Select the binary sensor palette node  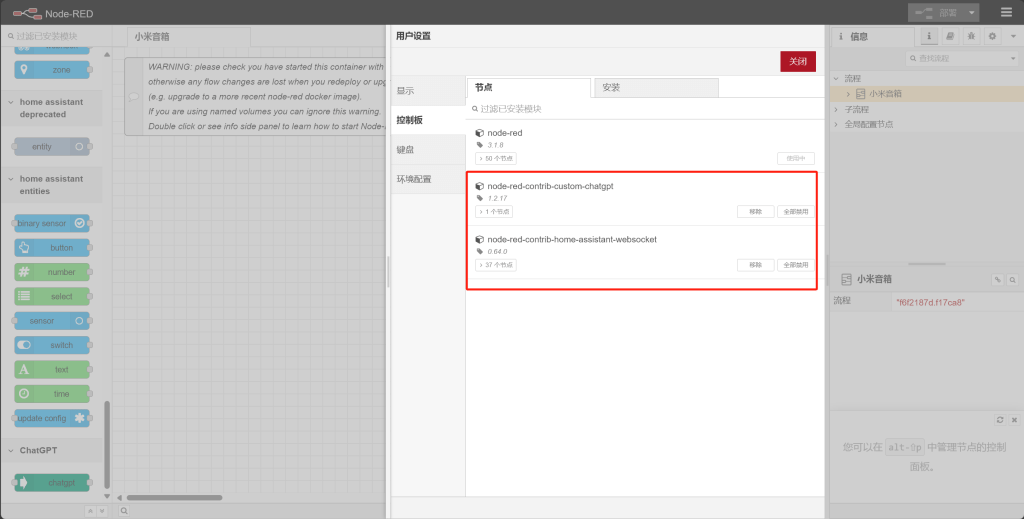point(52,223)
